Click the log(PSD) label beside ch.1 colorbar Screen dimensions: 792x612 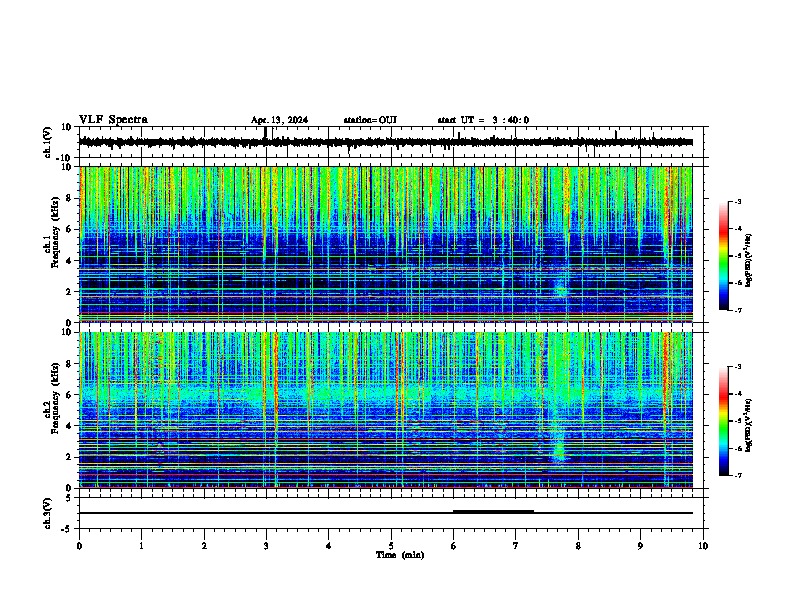coord(748,261)
